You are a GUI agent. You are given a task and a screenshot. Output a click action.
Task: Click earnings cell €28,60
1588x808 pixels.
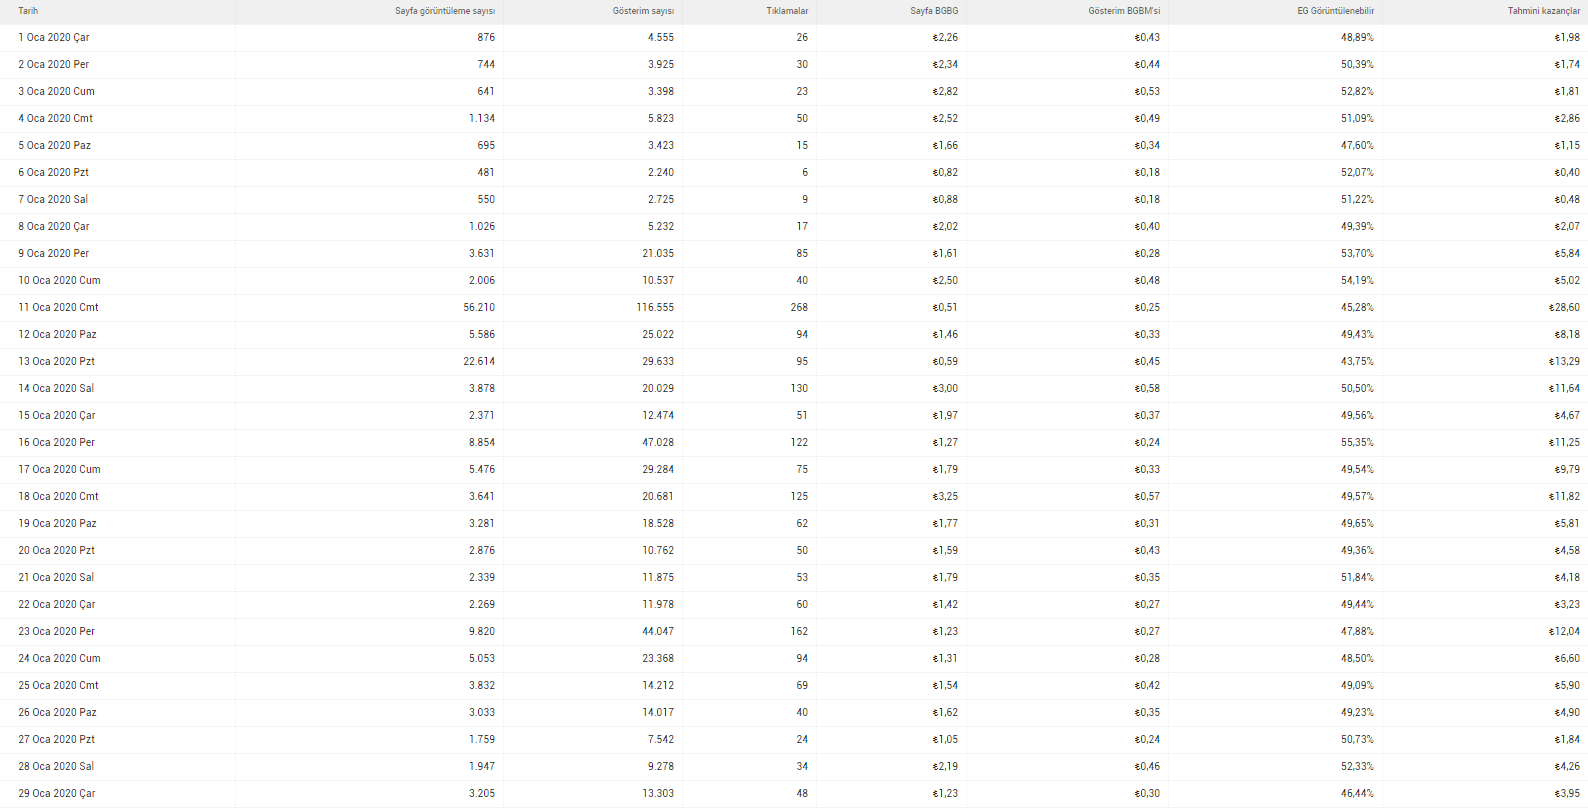pos(1564,307)
